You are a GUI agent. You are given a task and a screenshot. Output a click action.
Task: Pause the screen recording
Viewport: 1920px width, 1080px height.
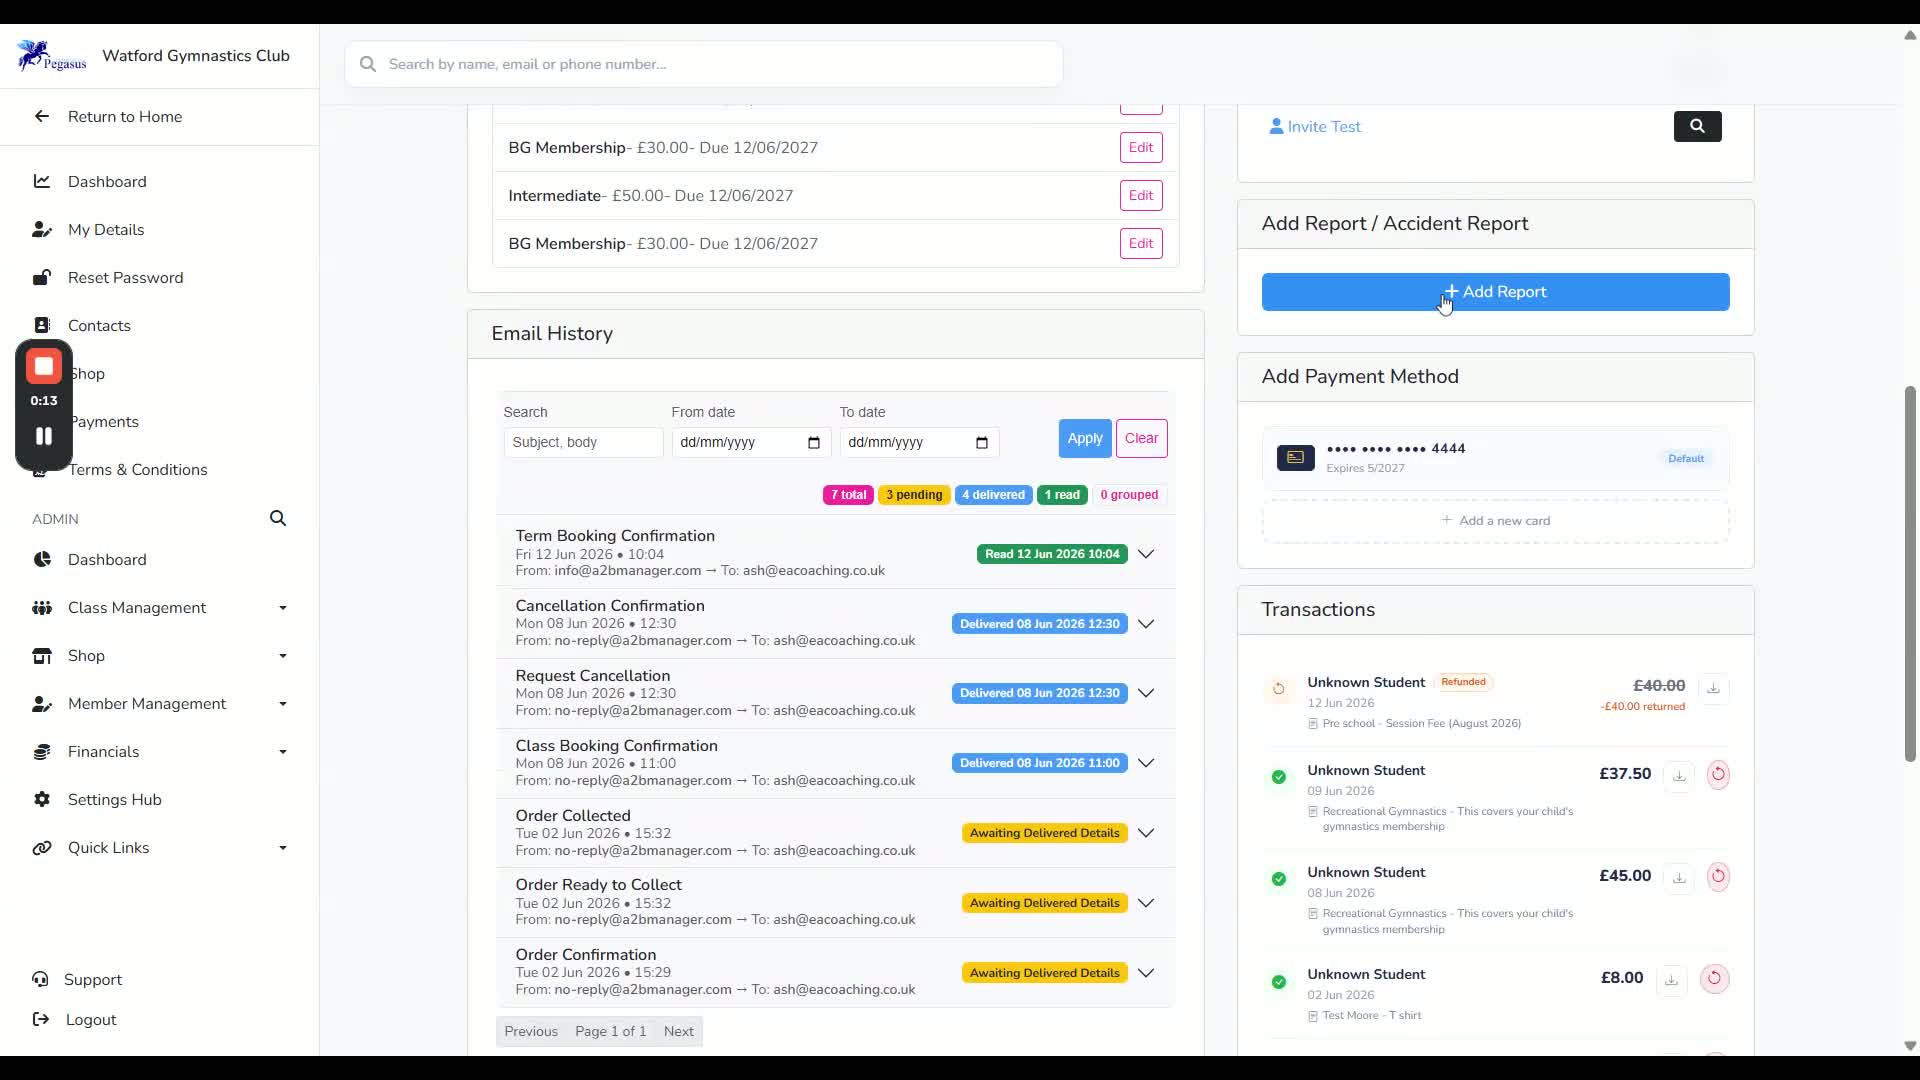(44, 436)
